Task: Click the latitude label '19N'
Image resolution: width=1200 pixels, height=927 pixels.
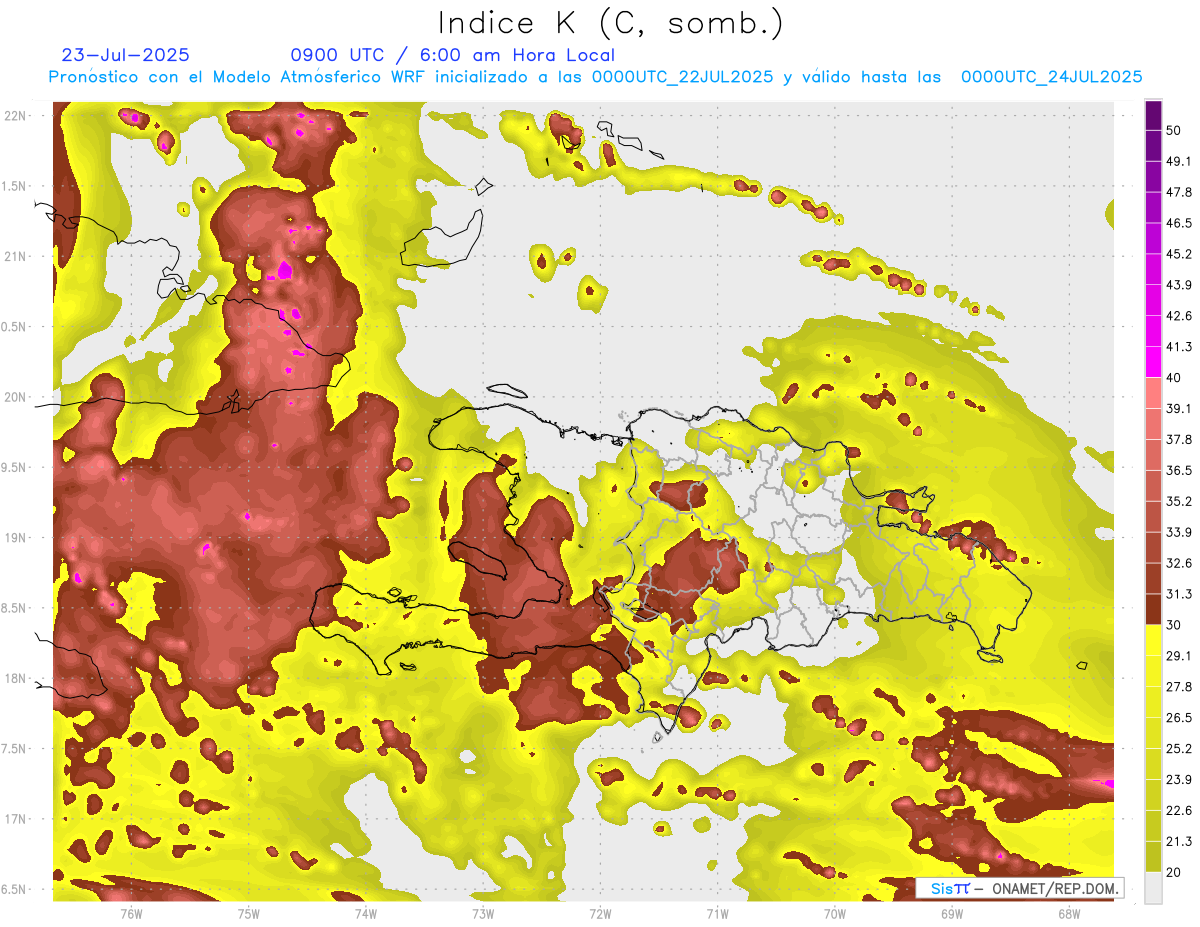Action: (15, 537)
